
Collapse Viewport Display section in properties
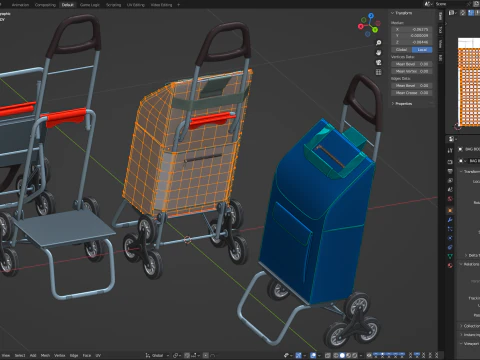click(x=470, y=343)
